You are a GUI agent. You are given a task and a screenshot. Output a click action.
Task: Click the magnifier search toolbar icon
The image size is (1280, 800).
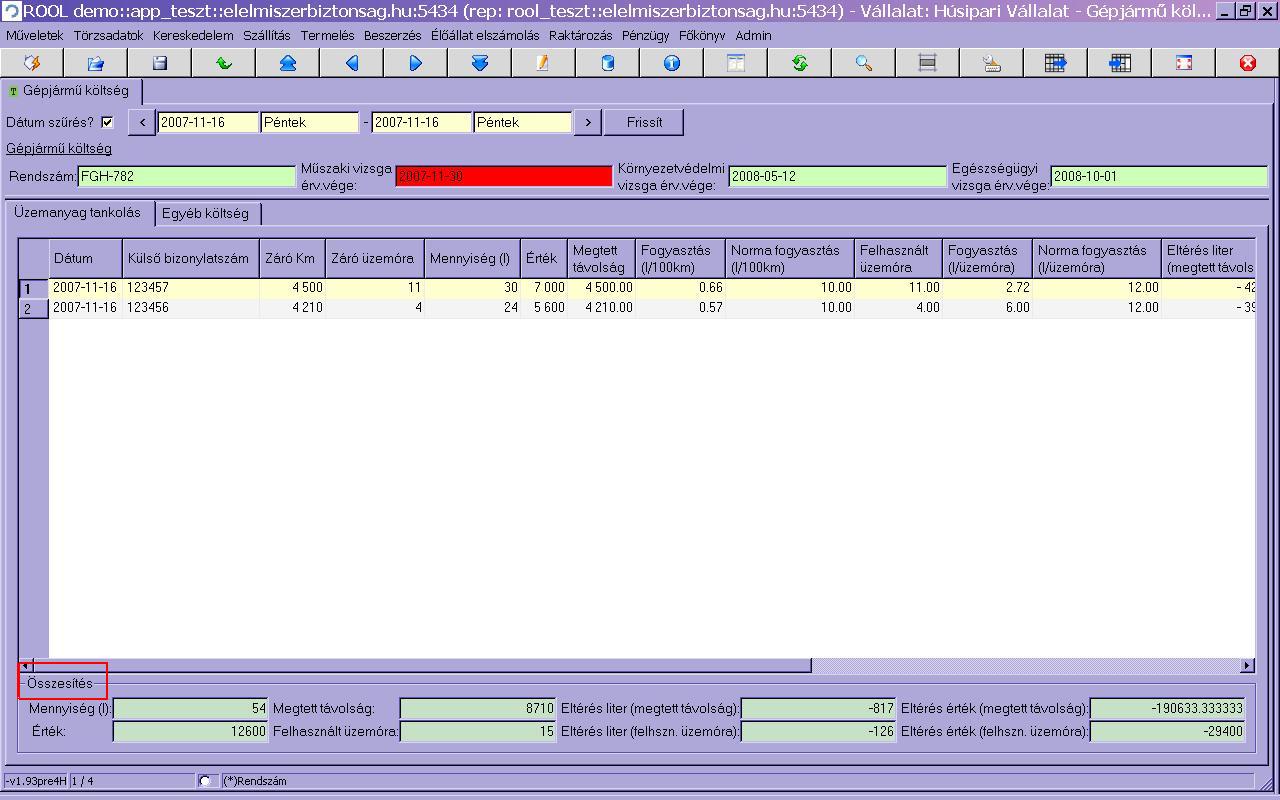[864, 63]
